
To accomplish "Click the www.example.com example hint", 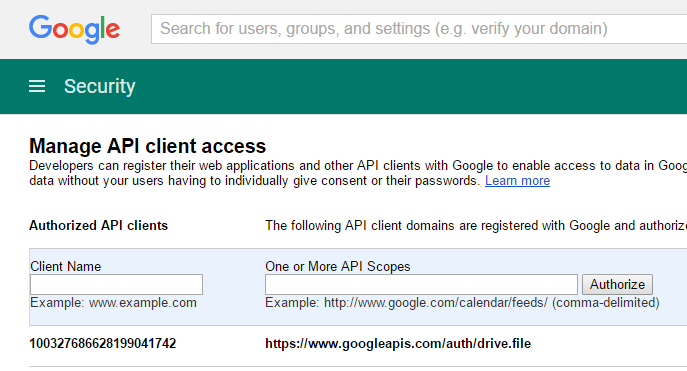I will [113, 303].
